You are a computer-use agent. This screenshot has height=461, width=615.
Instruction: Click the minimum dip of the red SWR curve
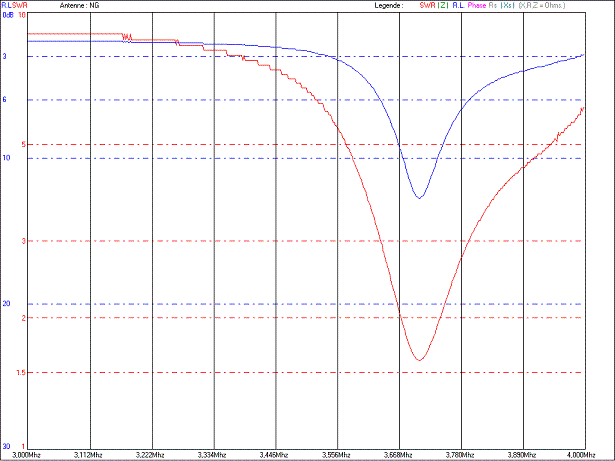click(x=418, y=359)
